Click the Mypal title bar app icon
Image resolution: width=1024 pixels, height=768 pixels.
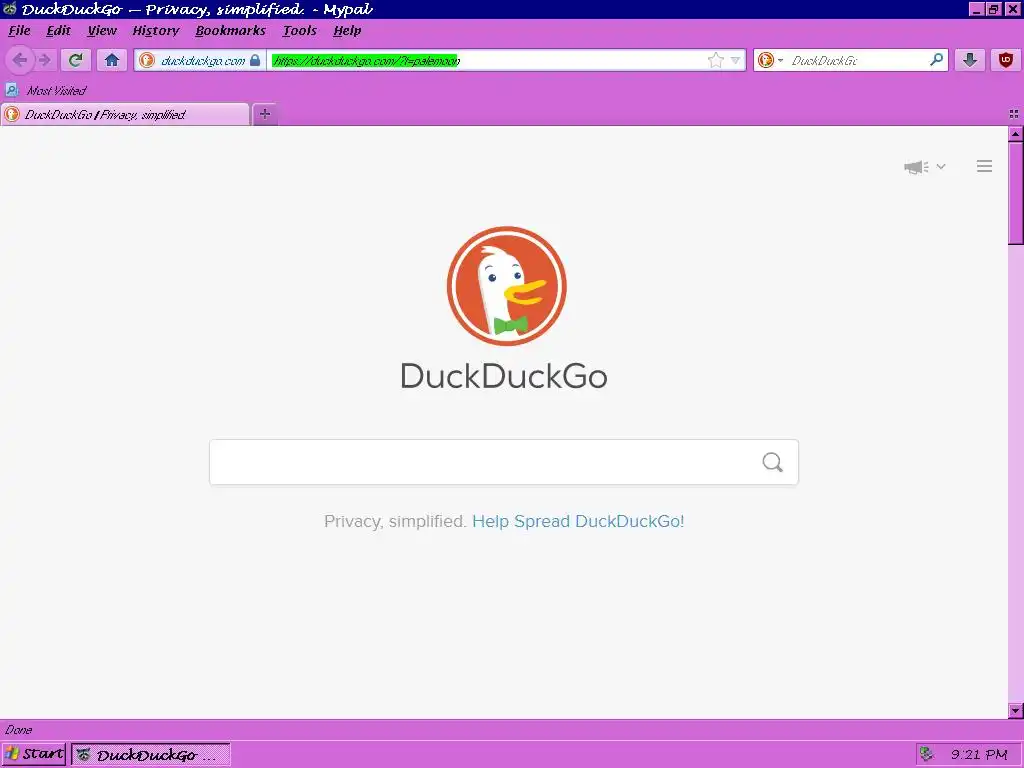(10, 9)
